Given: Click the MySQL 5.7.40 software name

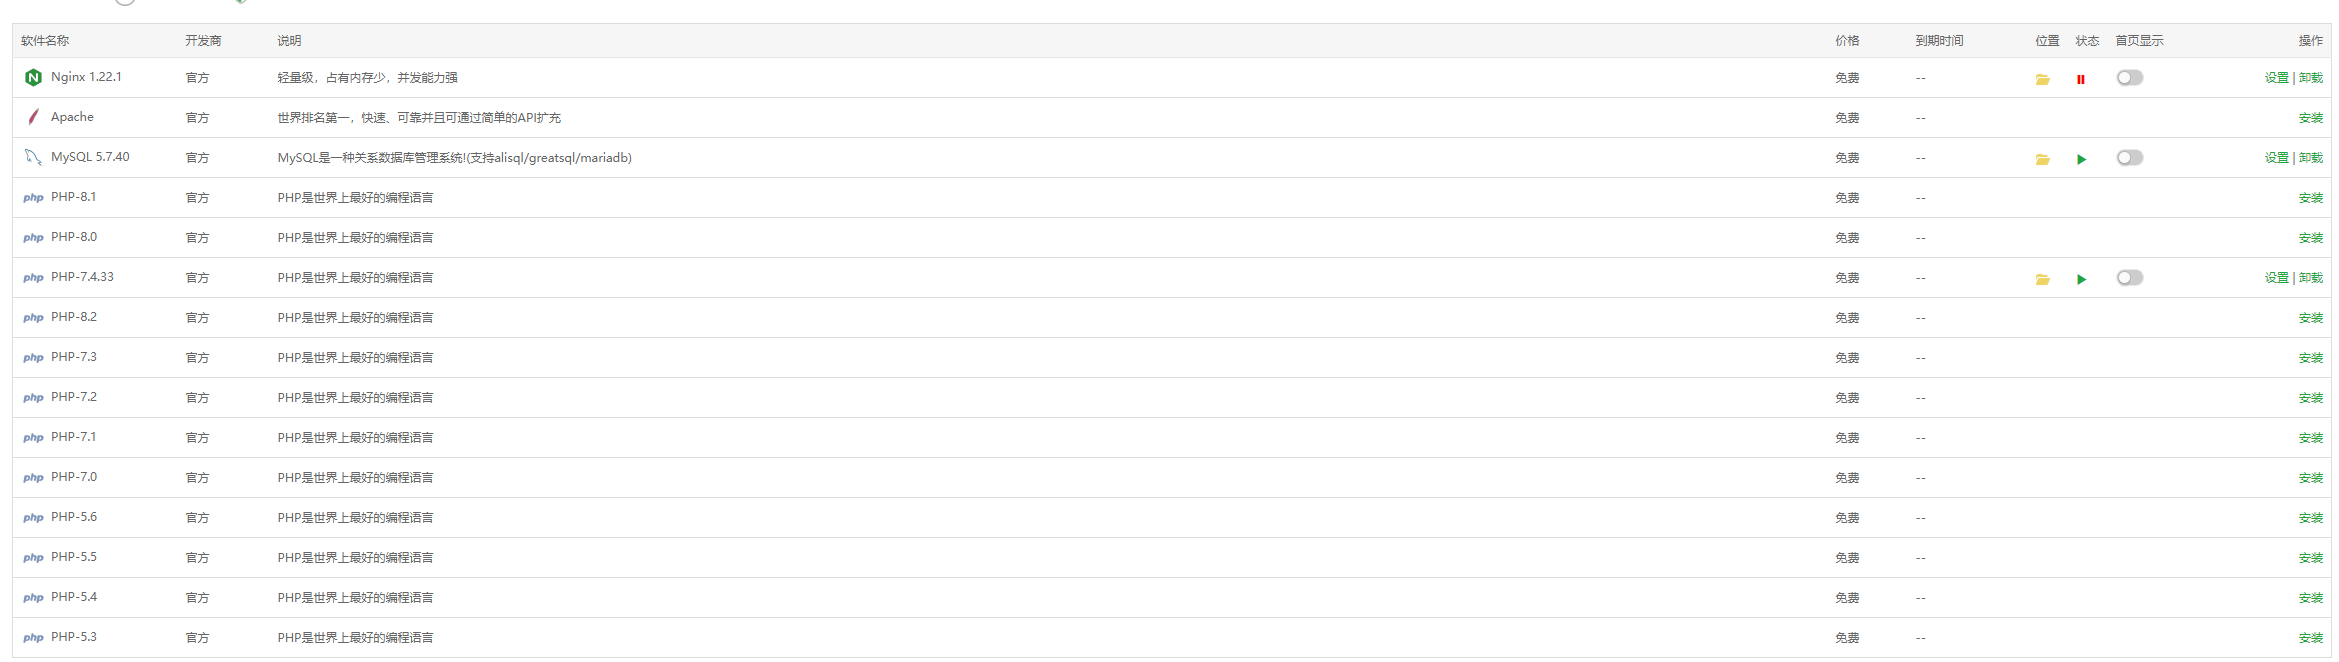Looking at the screenshot, I should 90,157.
